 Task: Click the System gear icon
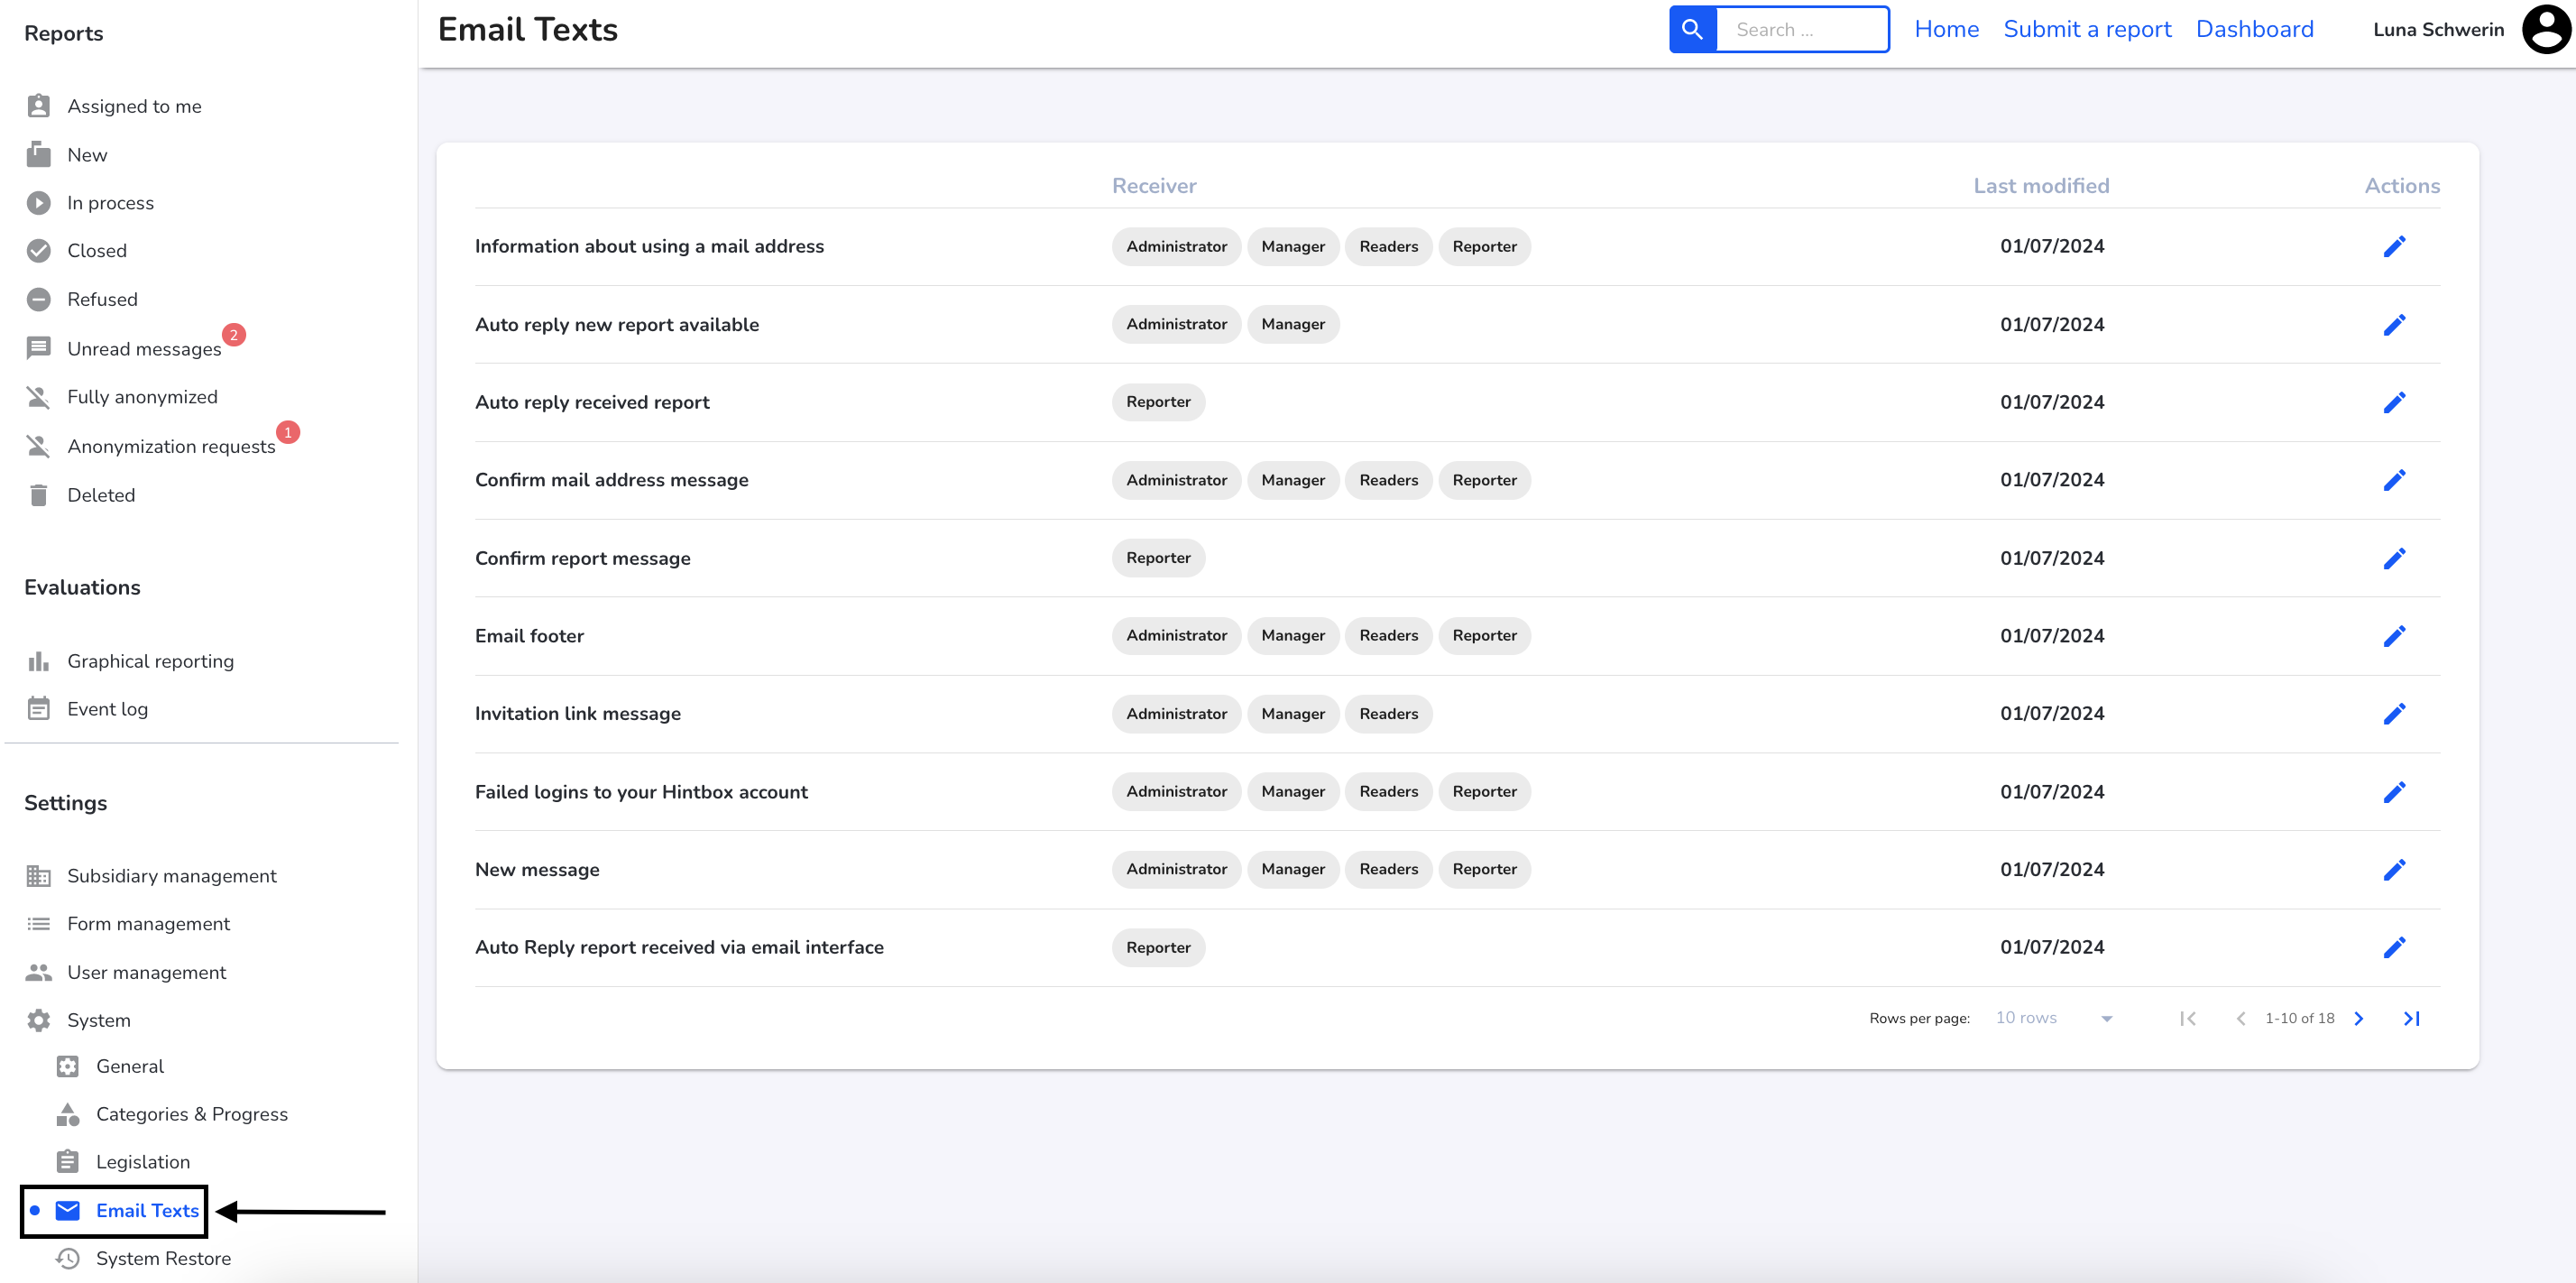click(39, 1020)
